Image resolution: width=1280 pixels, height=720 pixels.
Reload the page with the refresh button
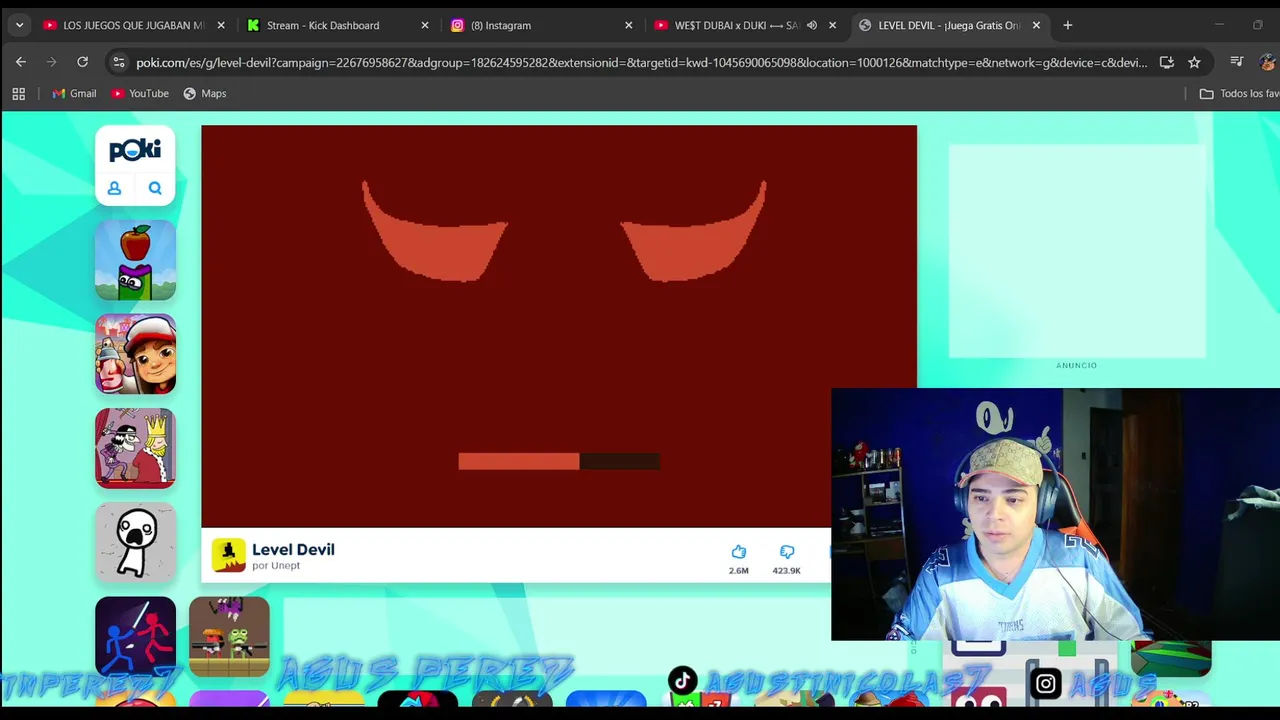pos(83,62)
